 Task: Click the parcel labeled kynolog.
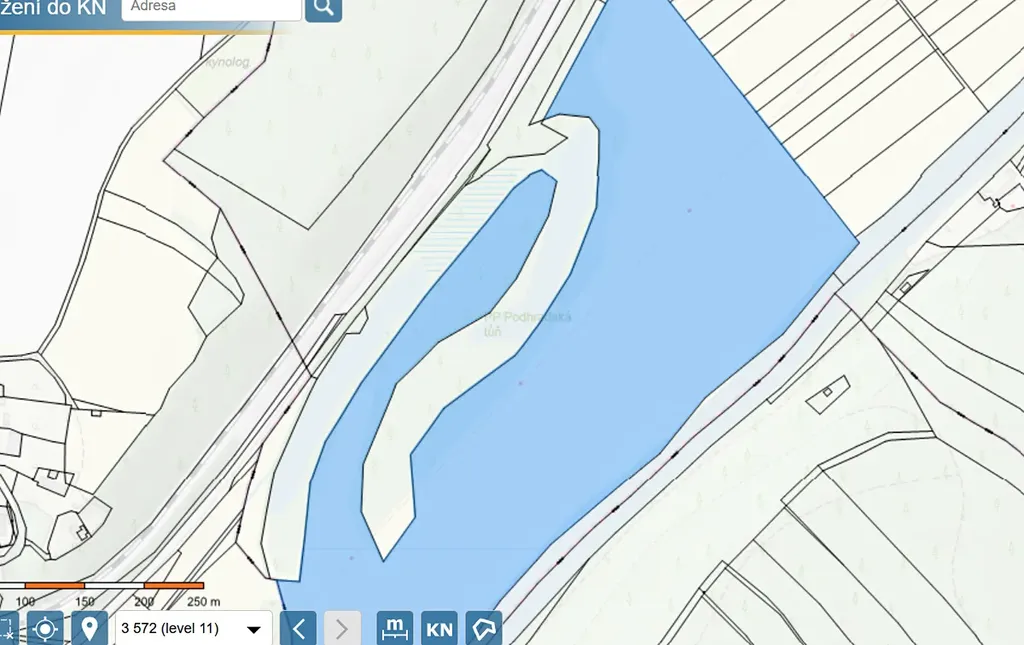[x=226, y=63]
